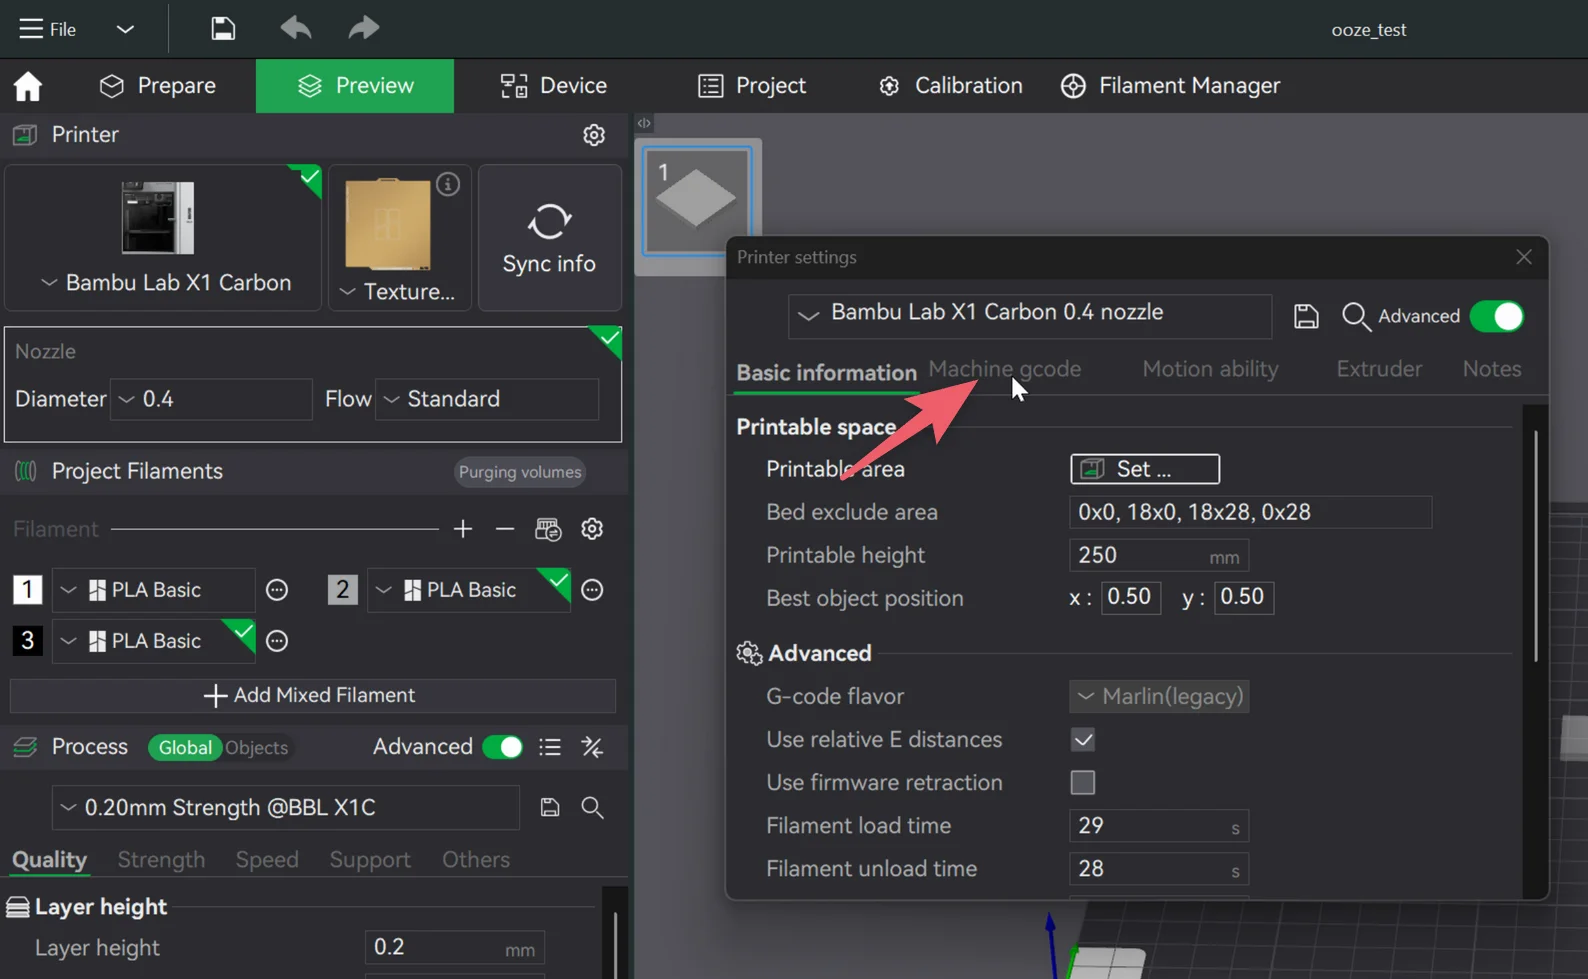Save printer preset in Printer settings dialog
This screenshot has width=1588, height=979.
(x=1306, y=317)
